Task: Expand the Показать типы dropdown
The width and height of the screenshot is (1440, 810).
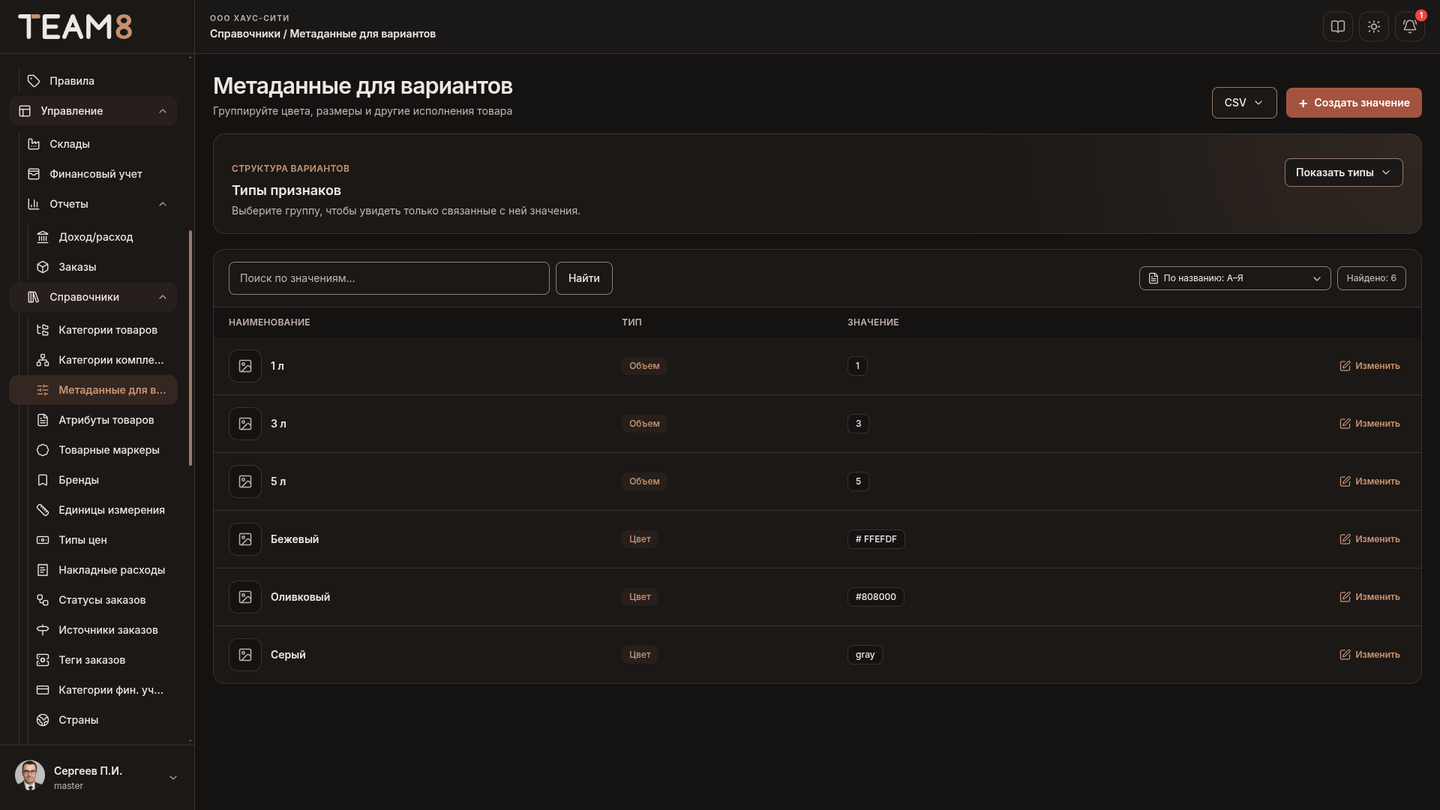Action: 1343,172
